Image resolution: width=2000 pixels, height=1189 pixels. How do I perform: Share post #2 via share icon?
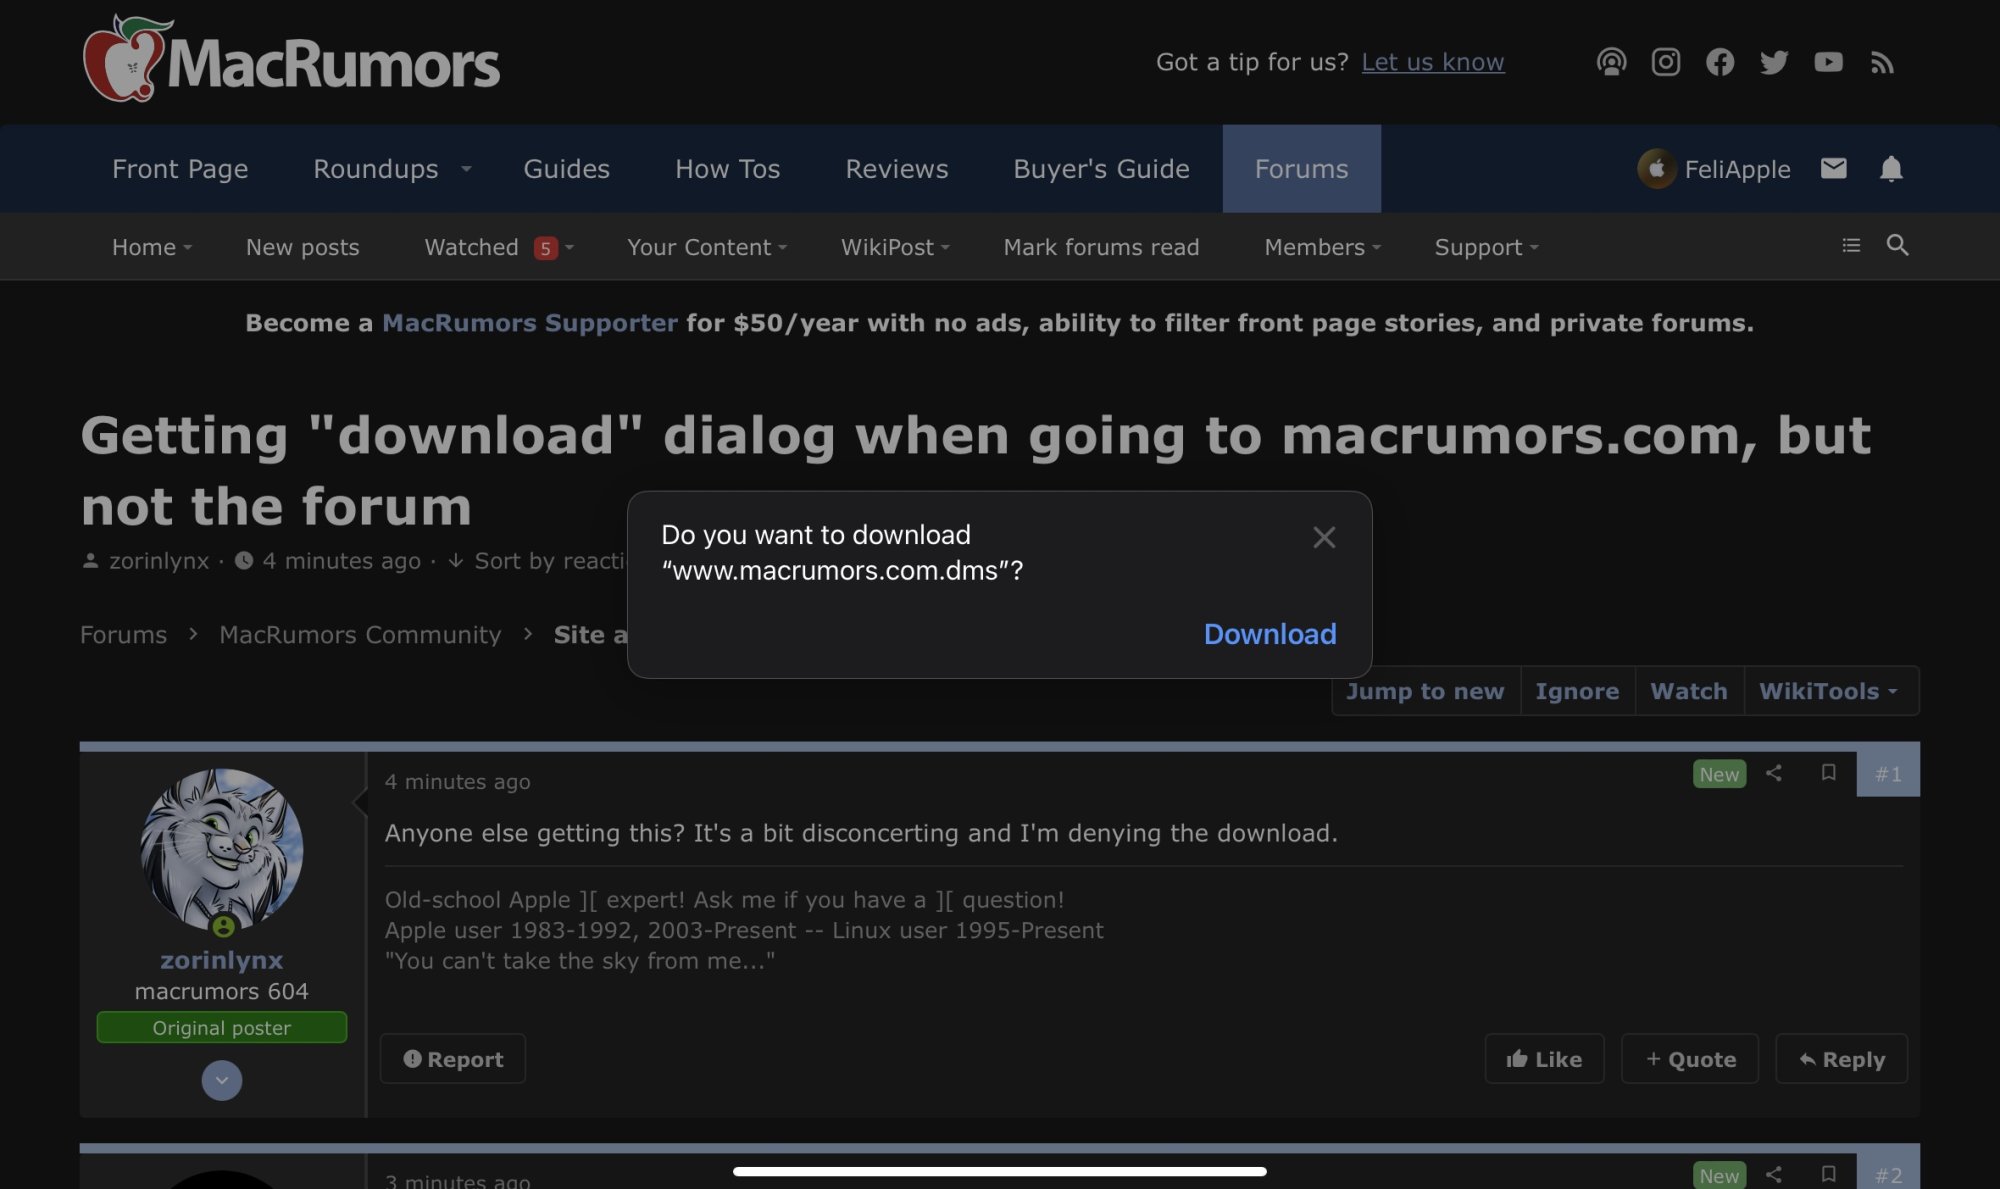(1773, 1174)
